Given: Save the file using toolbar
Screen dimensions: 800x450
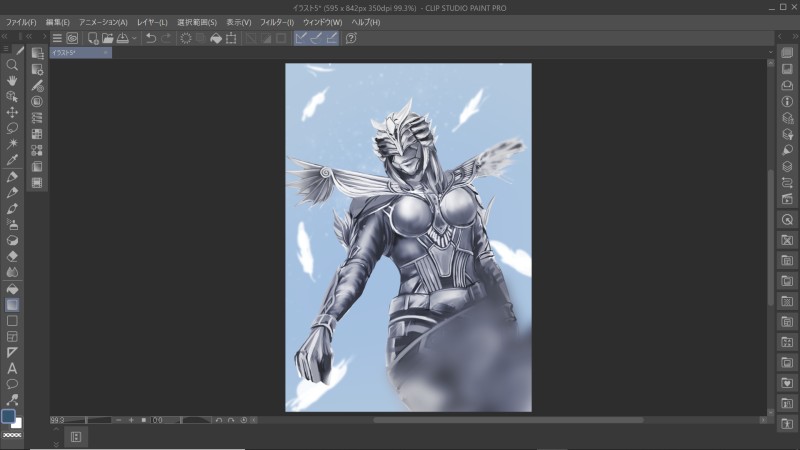Looking at the screenshot, I should click(122, 38).
